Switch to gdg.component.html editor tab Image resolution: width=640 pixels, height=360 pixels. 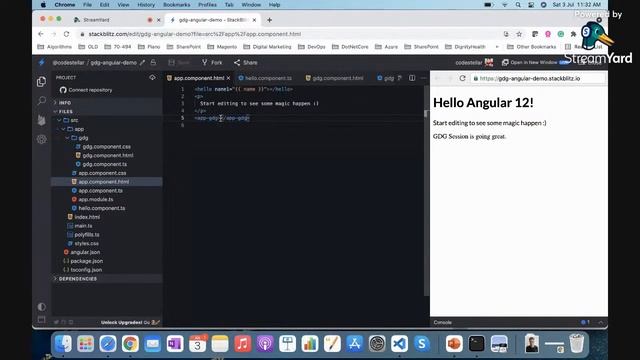pyautogui.click(x=335, y=78)
